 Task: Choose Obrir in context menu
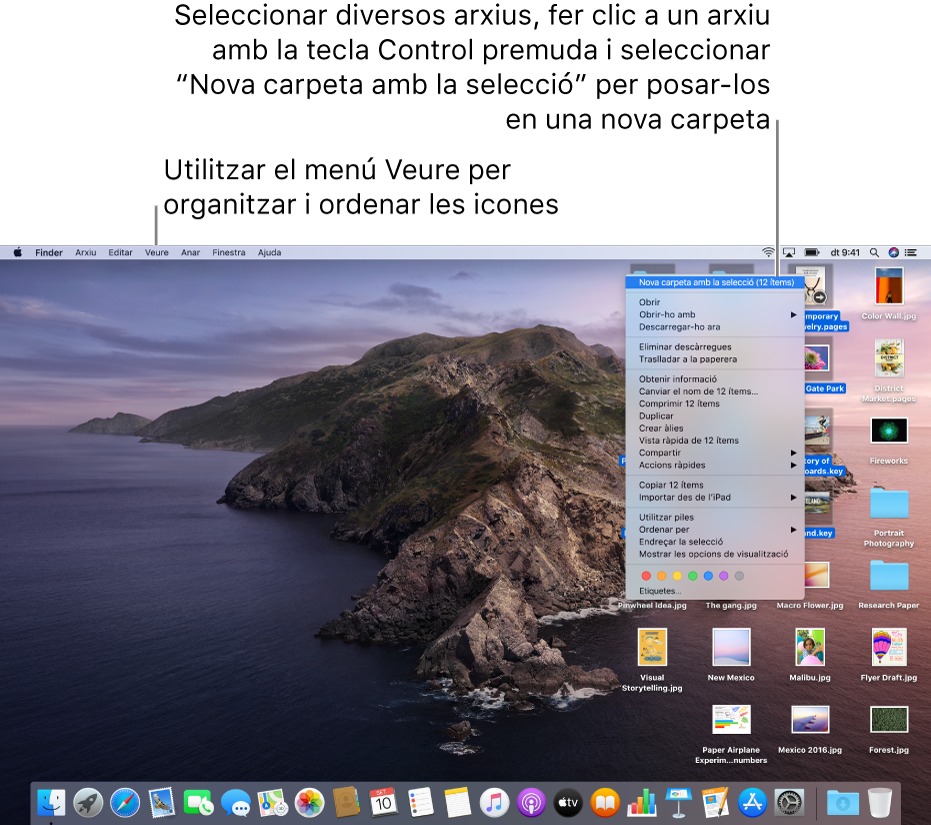(715, 302)
